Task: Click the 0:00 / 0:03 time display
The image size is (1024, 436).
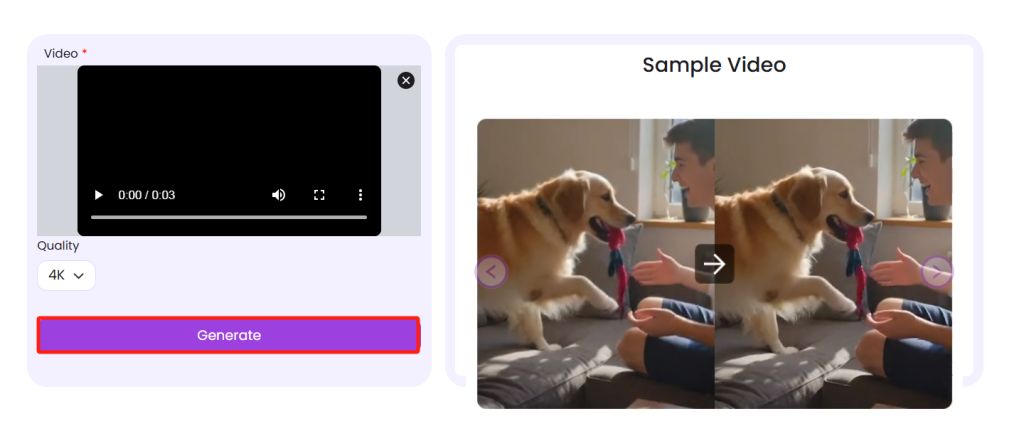Action: tap(146, 195)
